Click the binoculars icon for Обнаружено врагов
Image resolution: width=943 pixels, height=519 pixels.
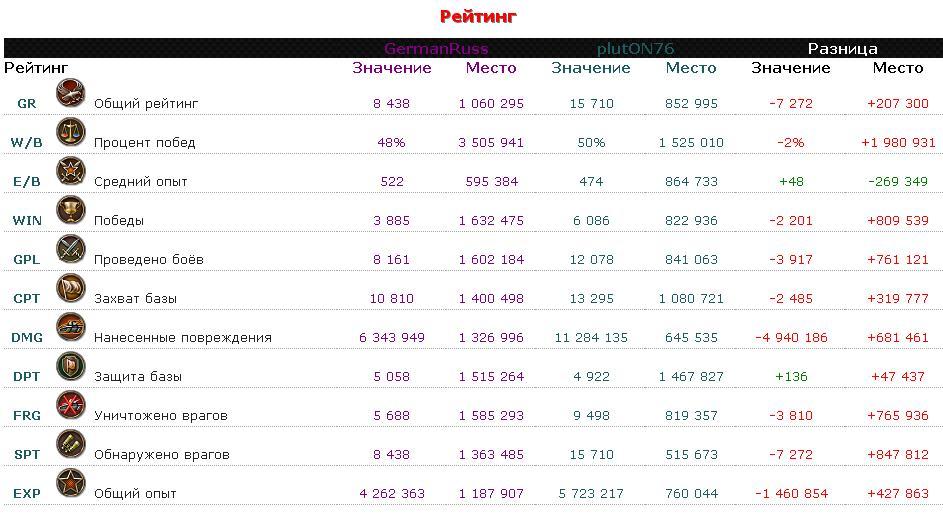[x=70, y=445]
